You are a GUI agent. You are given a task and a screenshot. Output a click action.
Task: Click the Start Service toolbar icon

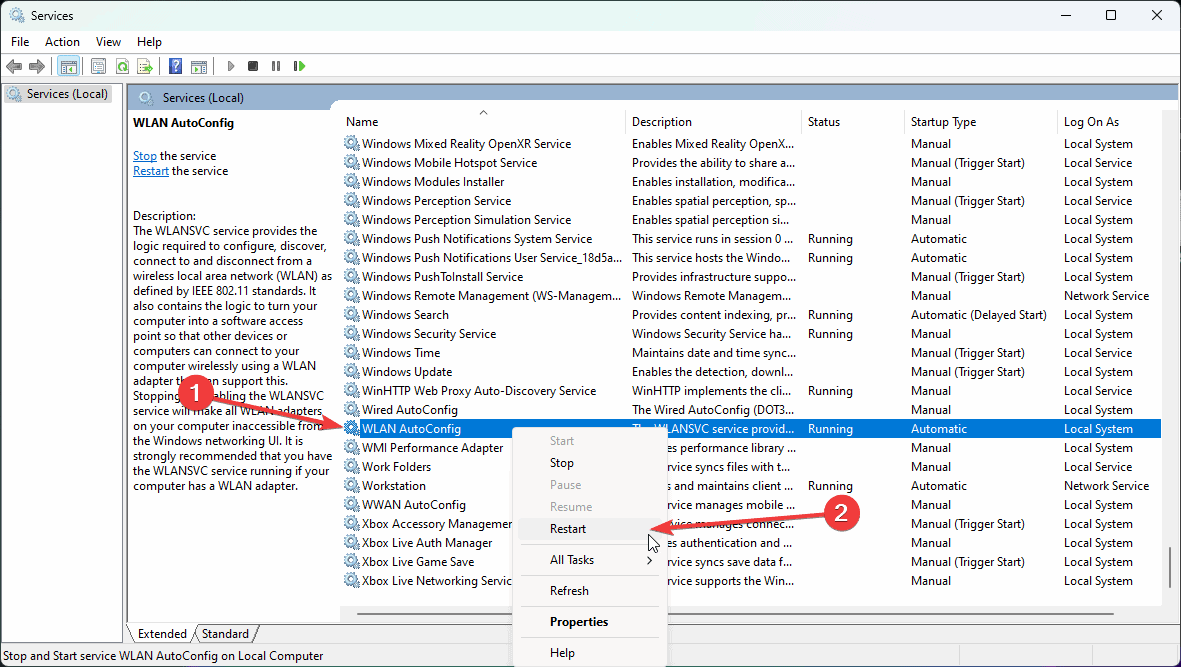(231, 66)
